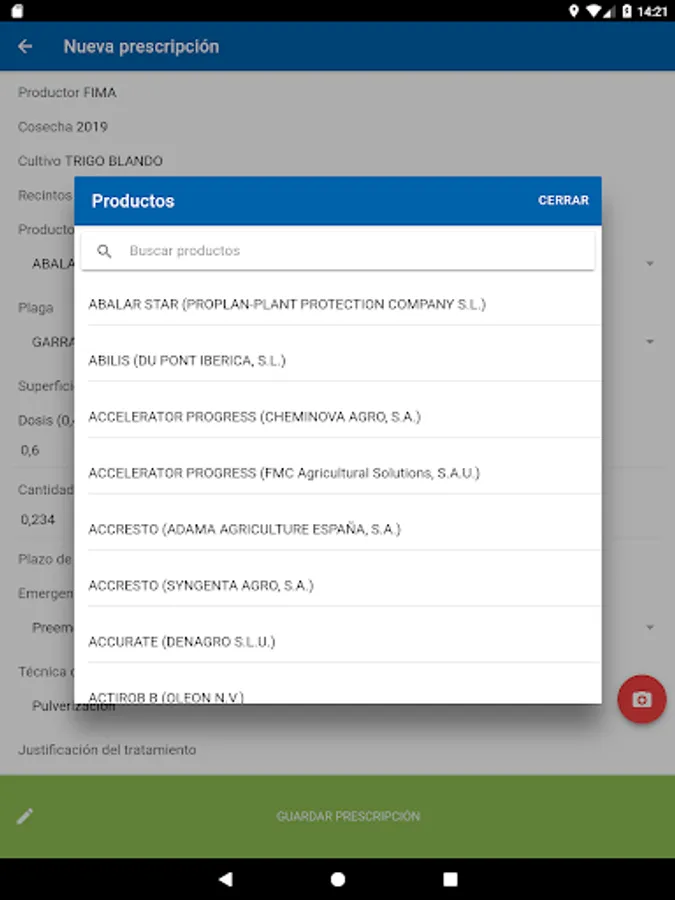Screen dimensions: 675x900
Task: Pick ACCRESTO from ADAMA AGRICULTURE ESPAÑA
Action: pos(344,529)
